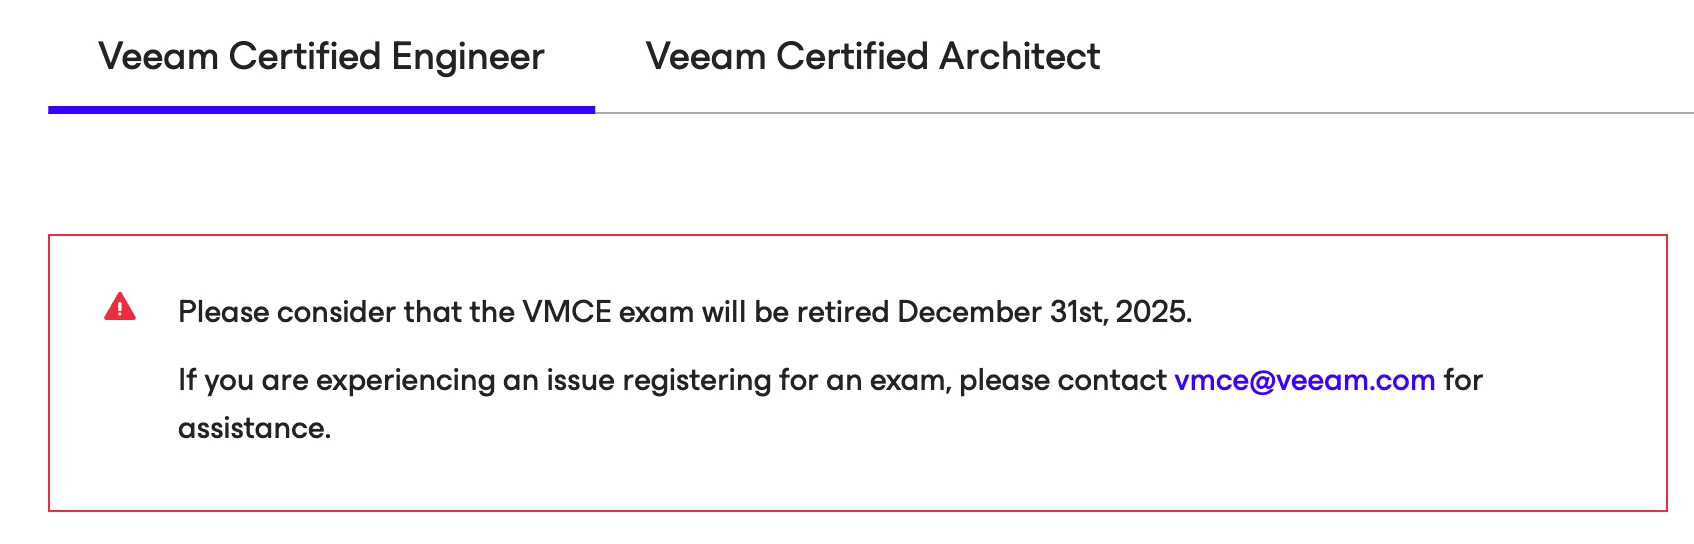1694x544 pixels.
Task: Click the word "Veeam" in the Engineer tab
Action: coord(158,57)
